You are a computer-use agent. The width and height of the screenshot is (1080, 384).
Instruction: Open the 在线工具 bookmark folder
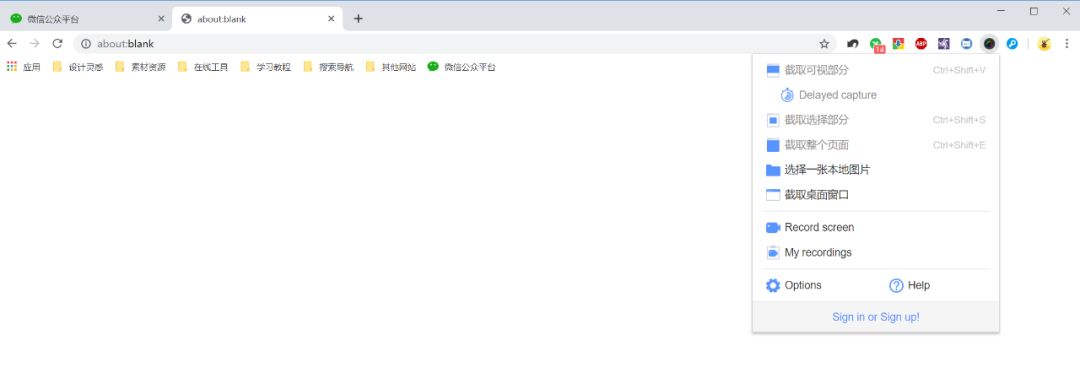click(203, 67)
